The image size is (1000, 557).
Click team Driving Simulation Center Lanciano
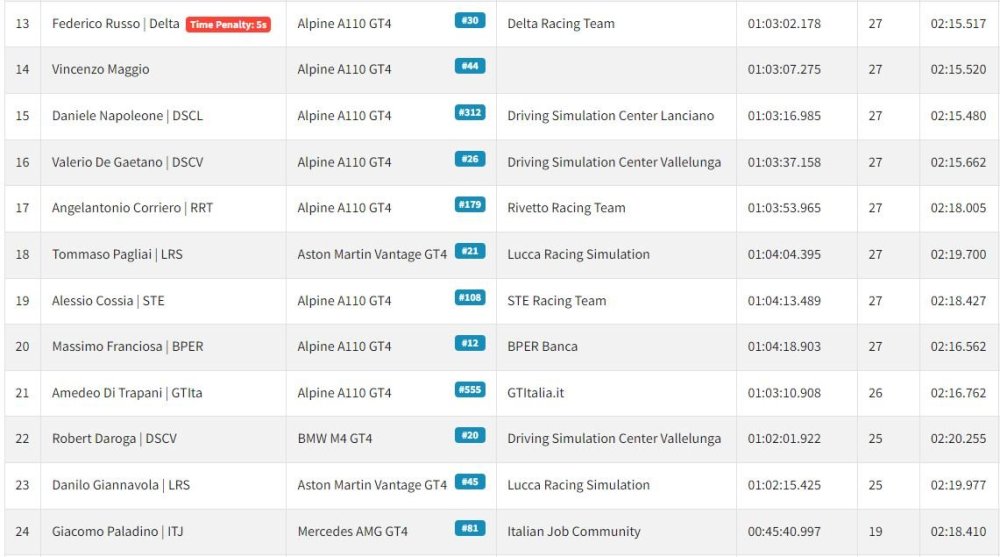[x=611, y=115]
